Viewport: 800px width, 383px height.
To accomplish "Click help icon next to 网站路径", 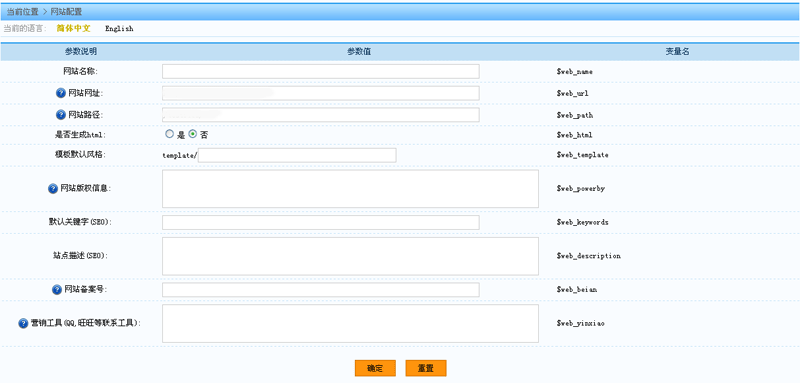I will (61, 115).
